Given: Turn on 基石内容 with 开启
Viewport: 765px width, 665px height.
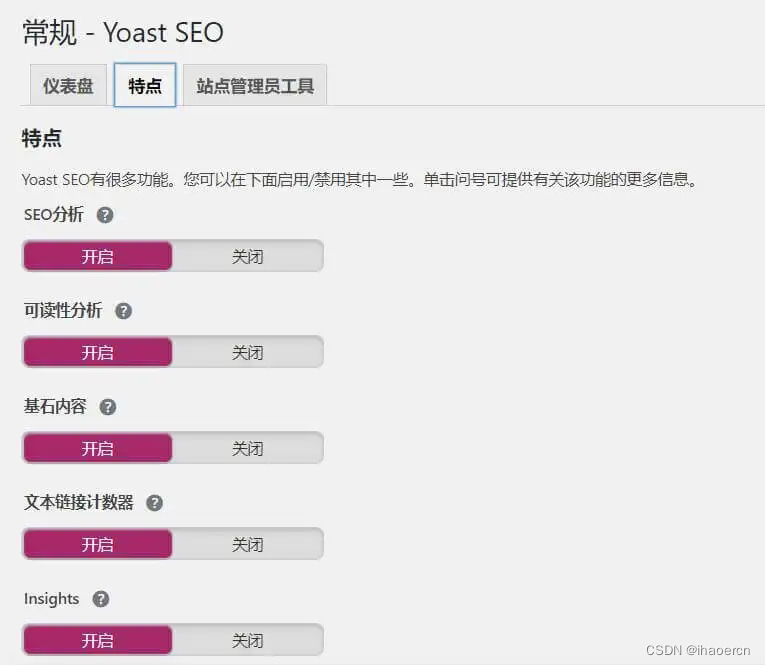Looking at the screenshot, I should (x=98, y=448).
